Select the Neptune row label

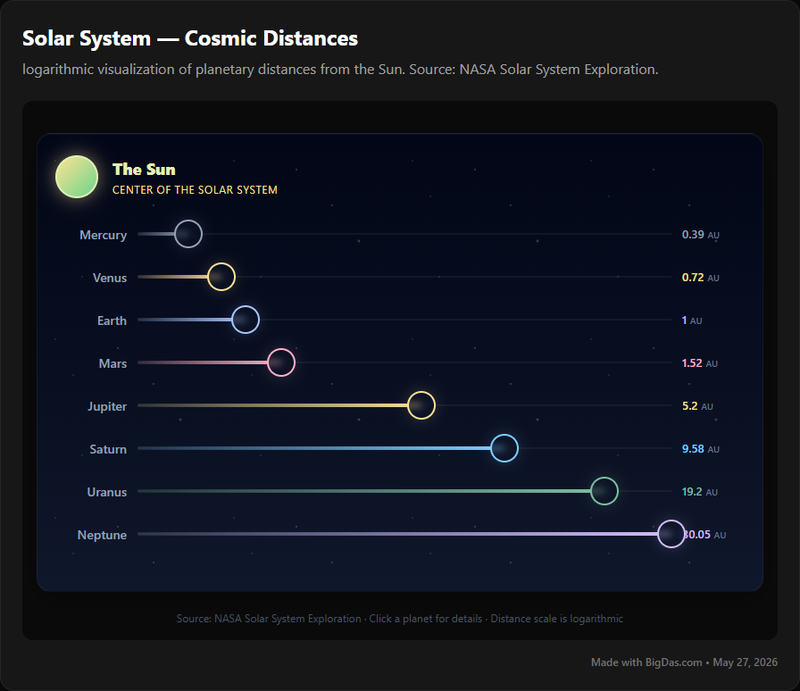(102, 535)
